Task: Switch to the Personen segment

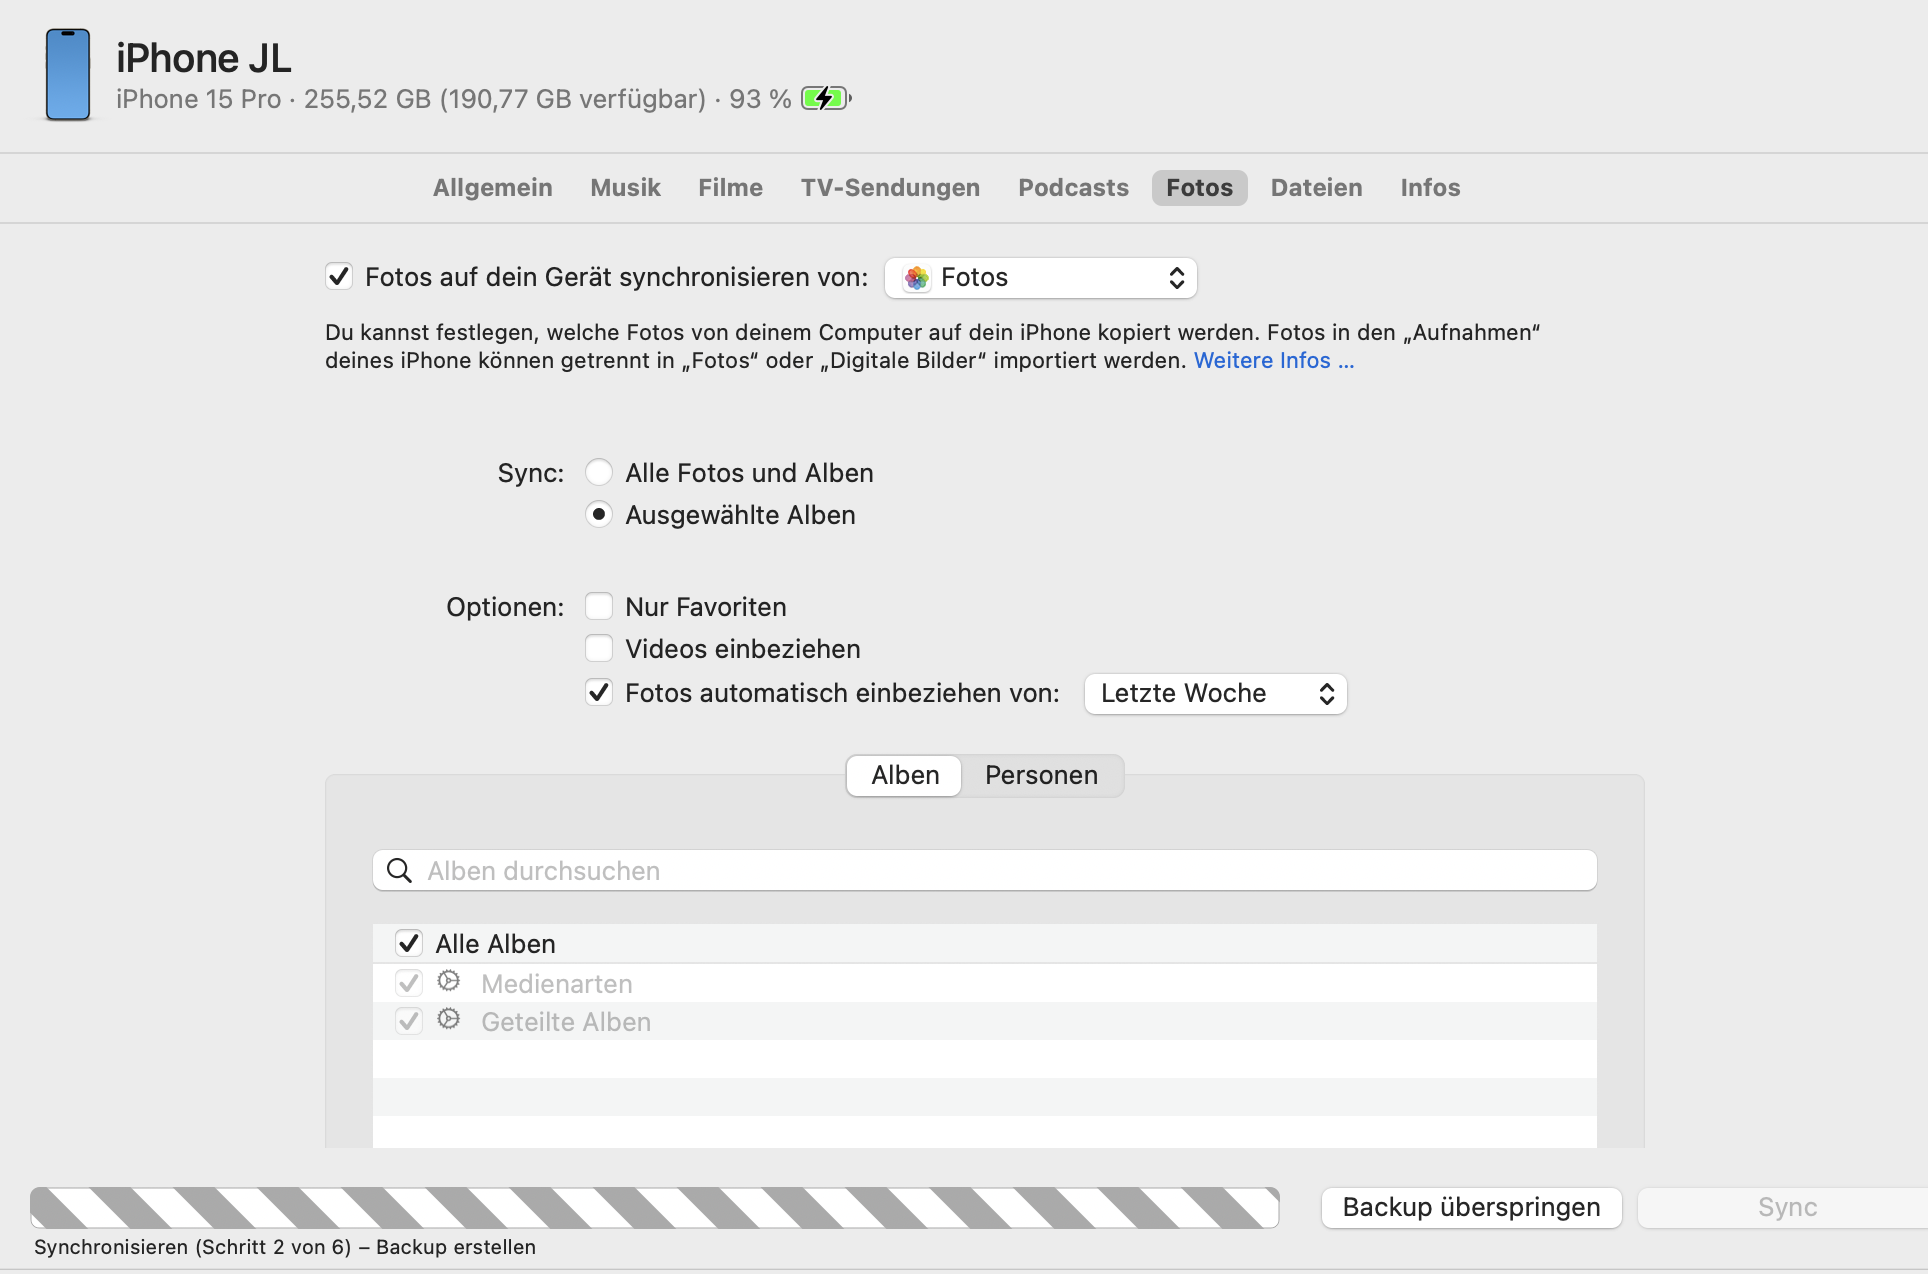Action: 1041,776
